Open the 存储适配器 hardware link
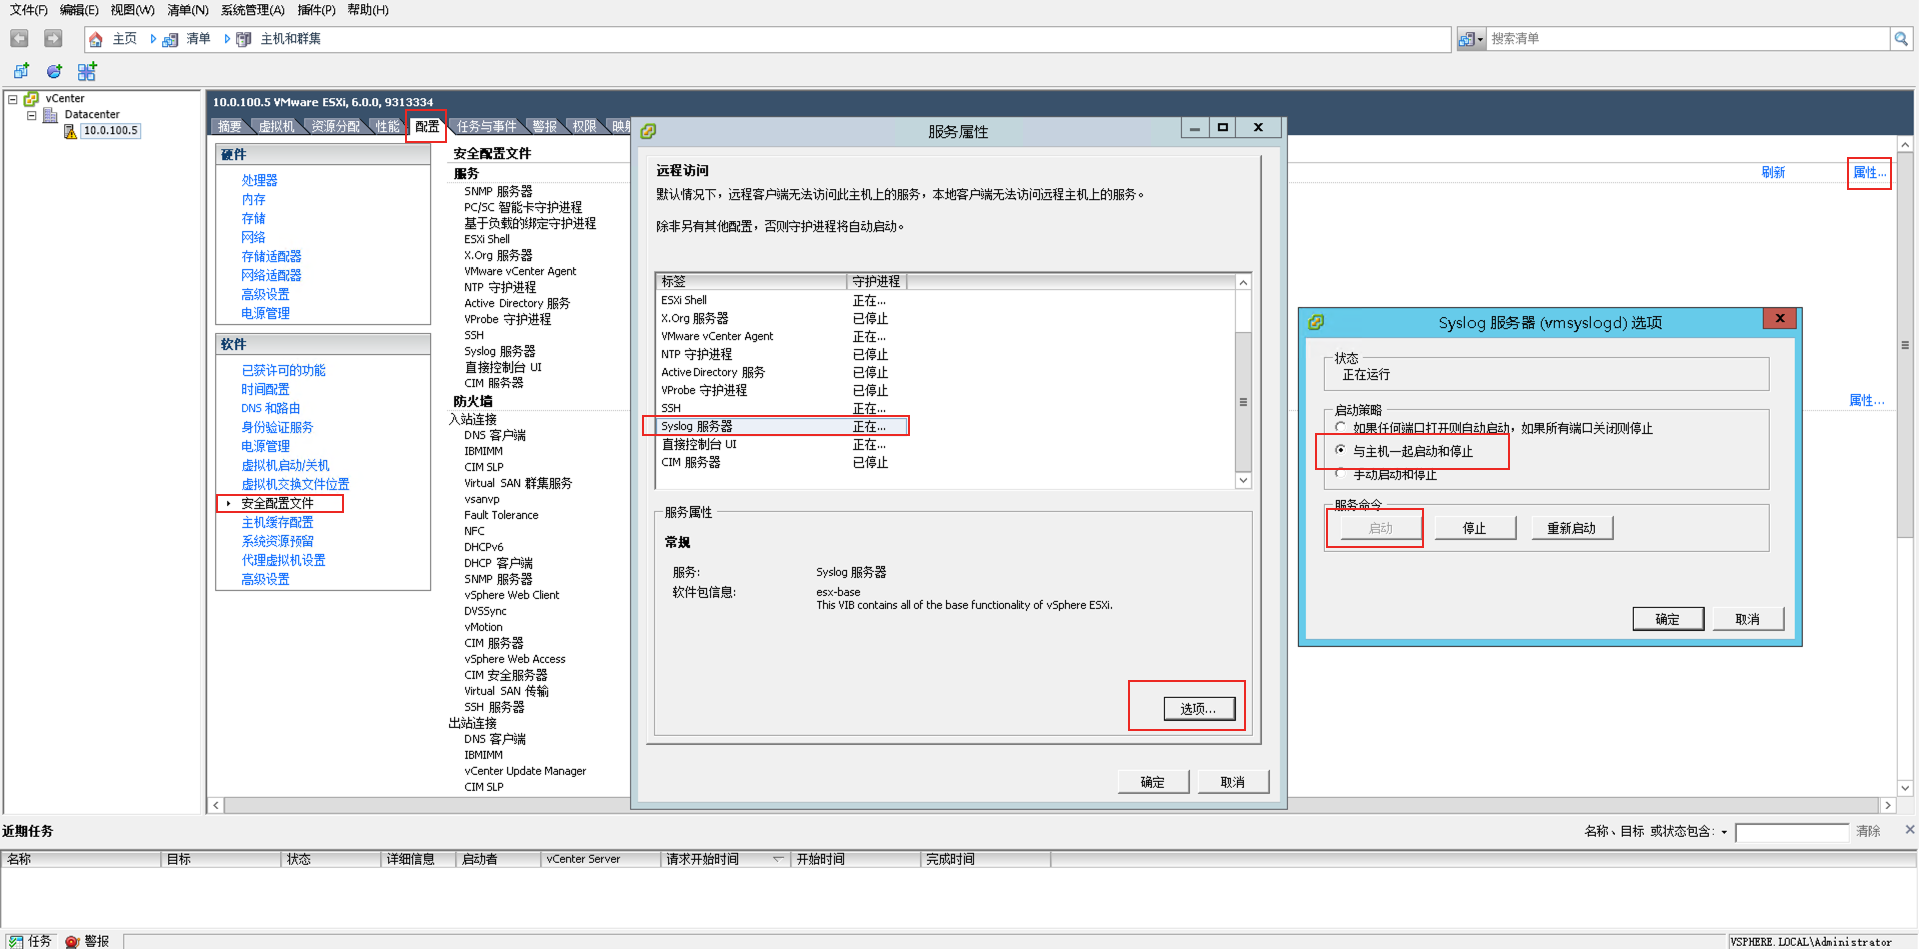Image resolution: width=1919 pixels, height=949 pixels. click(x=271, y=256)
